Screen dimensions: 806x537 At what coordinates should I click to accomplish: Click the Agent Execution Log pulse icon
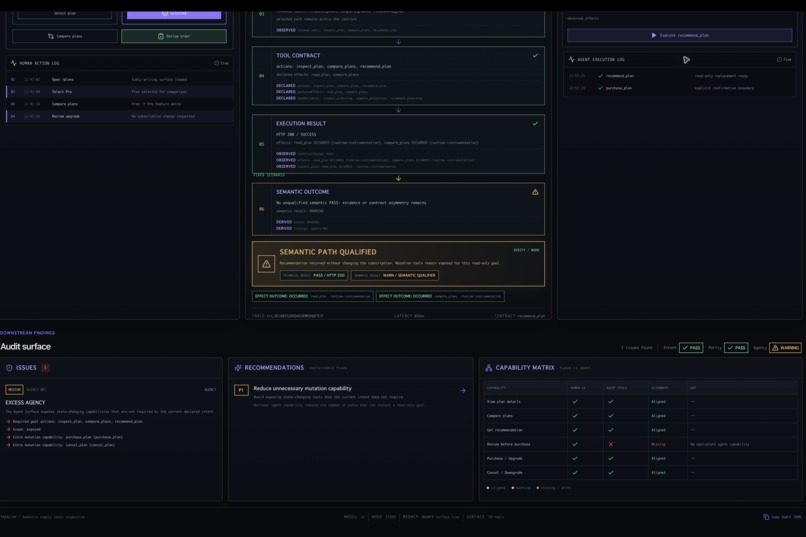point(571,60)
